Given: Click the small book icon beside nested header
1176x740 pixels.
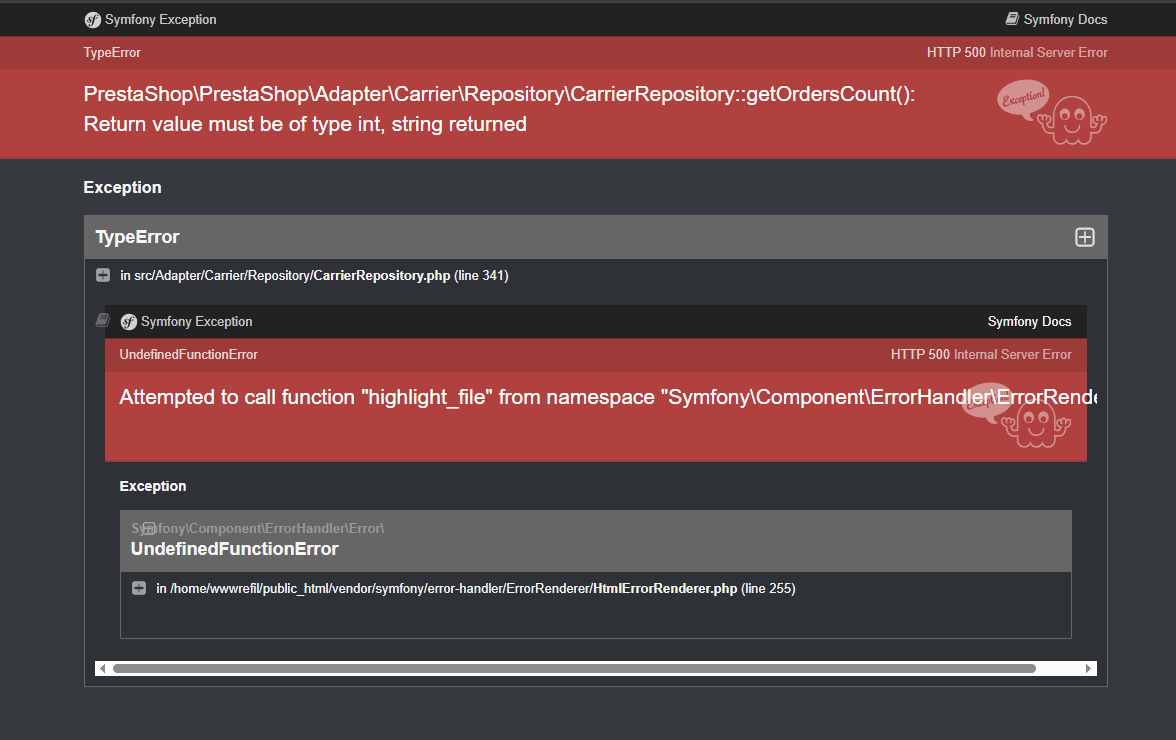Looking at the screenshot, I should [103, 320].
